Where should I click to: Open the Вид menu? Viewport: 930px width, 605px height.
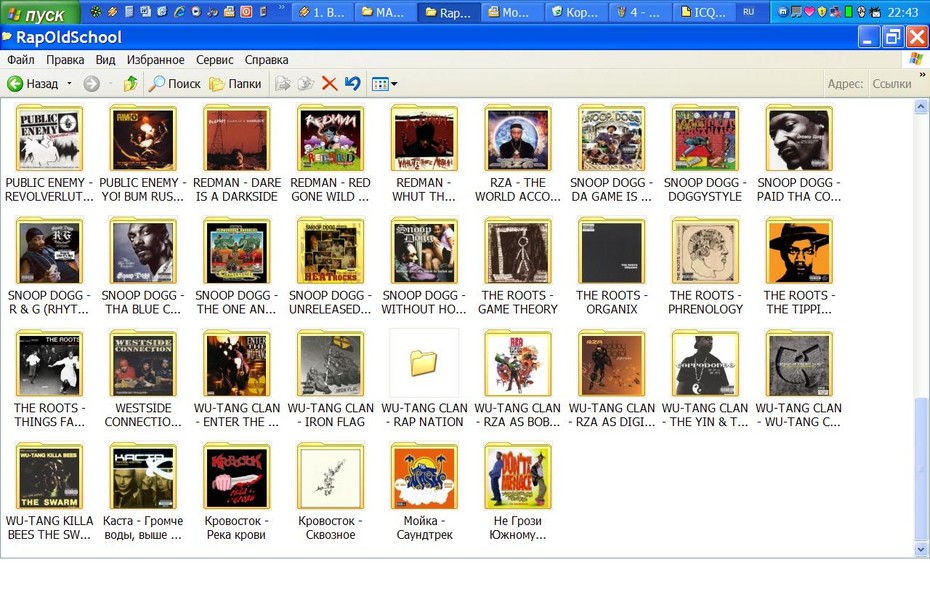(x=105, y=59)
